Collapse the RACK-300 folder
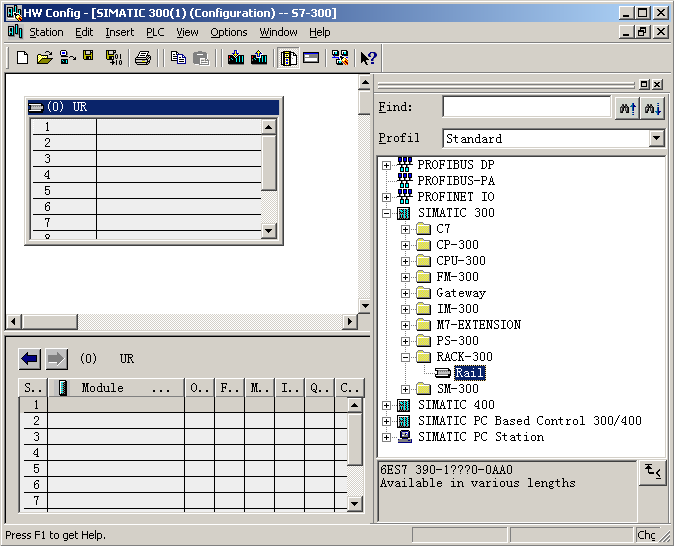Viewport: 675px width, 547px height. [x=405, y=357]
